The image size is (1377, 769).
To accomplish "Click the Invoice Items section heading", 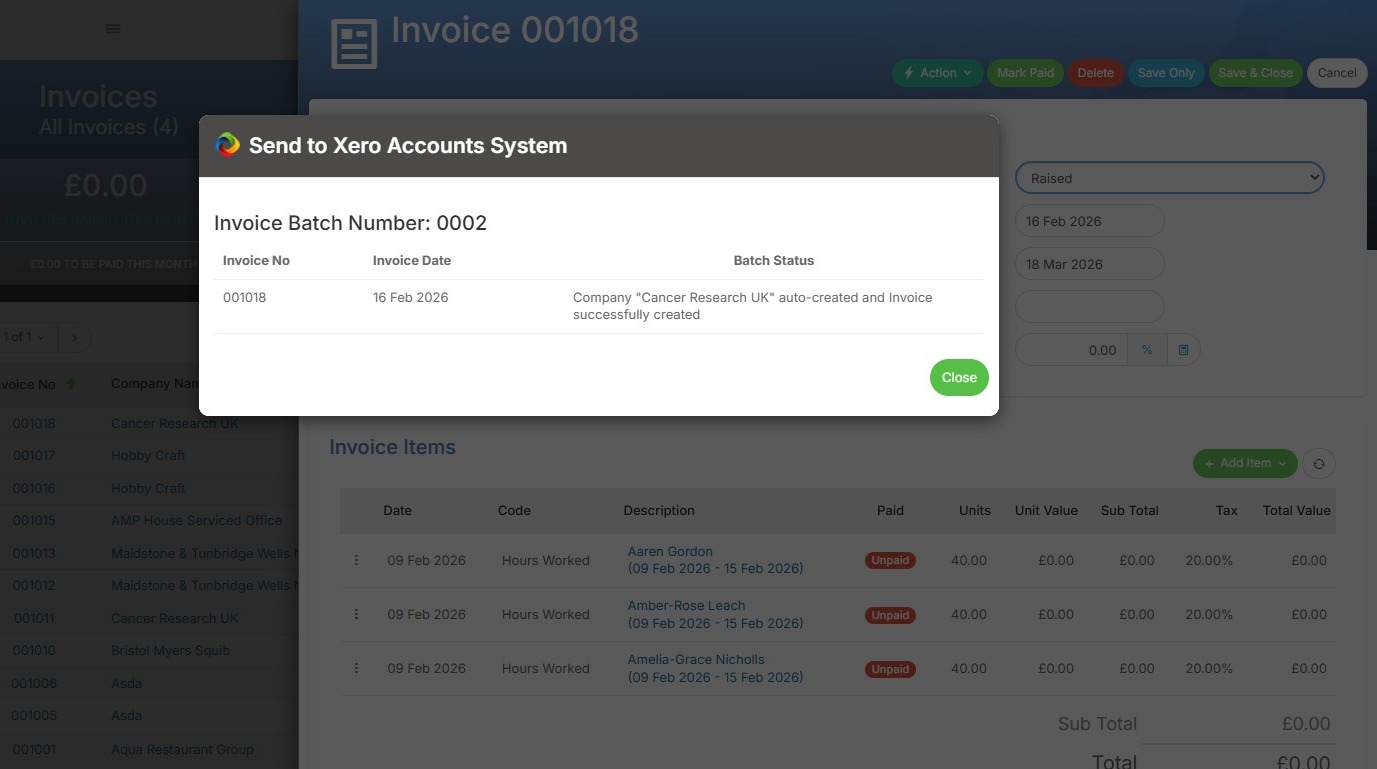I will [392, 447].
